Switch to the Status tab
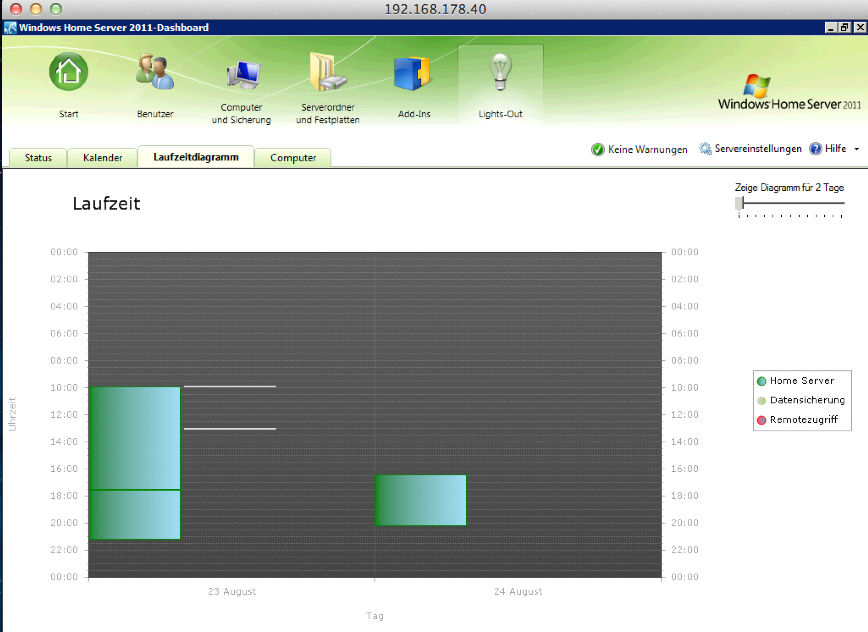This screenshot has width=868, height=632. click(x=38, y=158)
